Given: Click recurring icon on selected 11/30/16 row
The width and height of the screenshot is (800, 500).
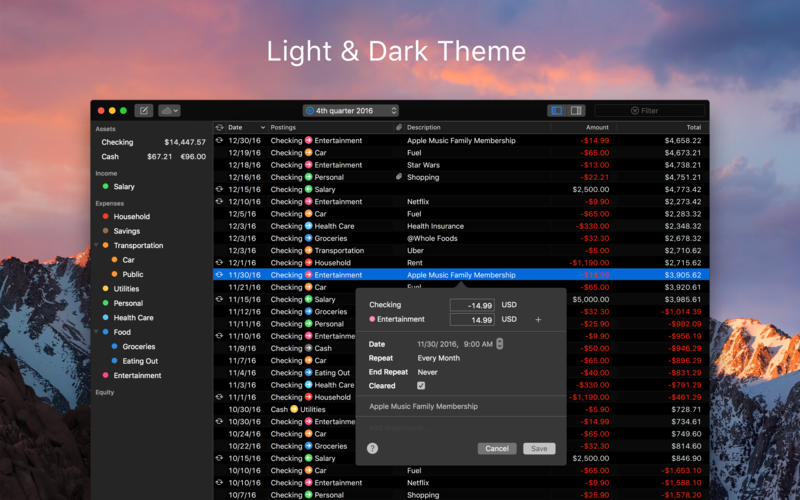Looking at the screenshot, I should (x=219, y=274).
